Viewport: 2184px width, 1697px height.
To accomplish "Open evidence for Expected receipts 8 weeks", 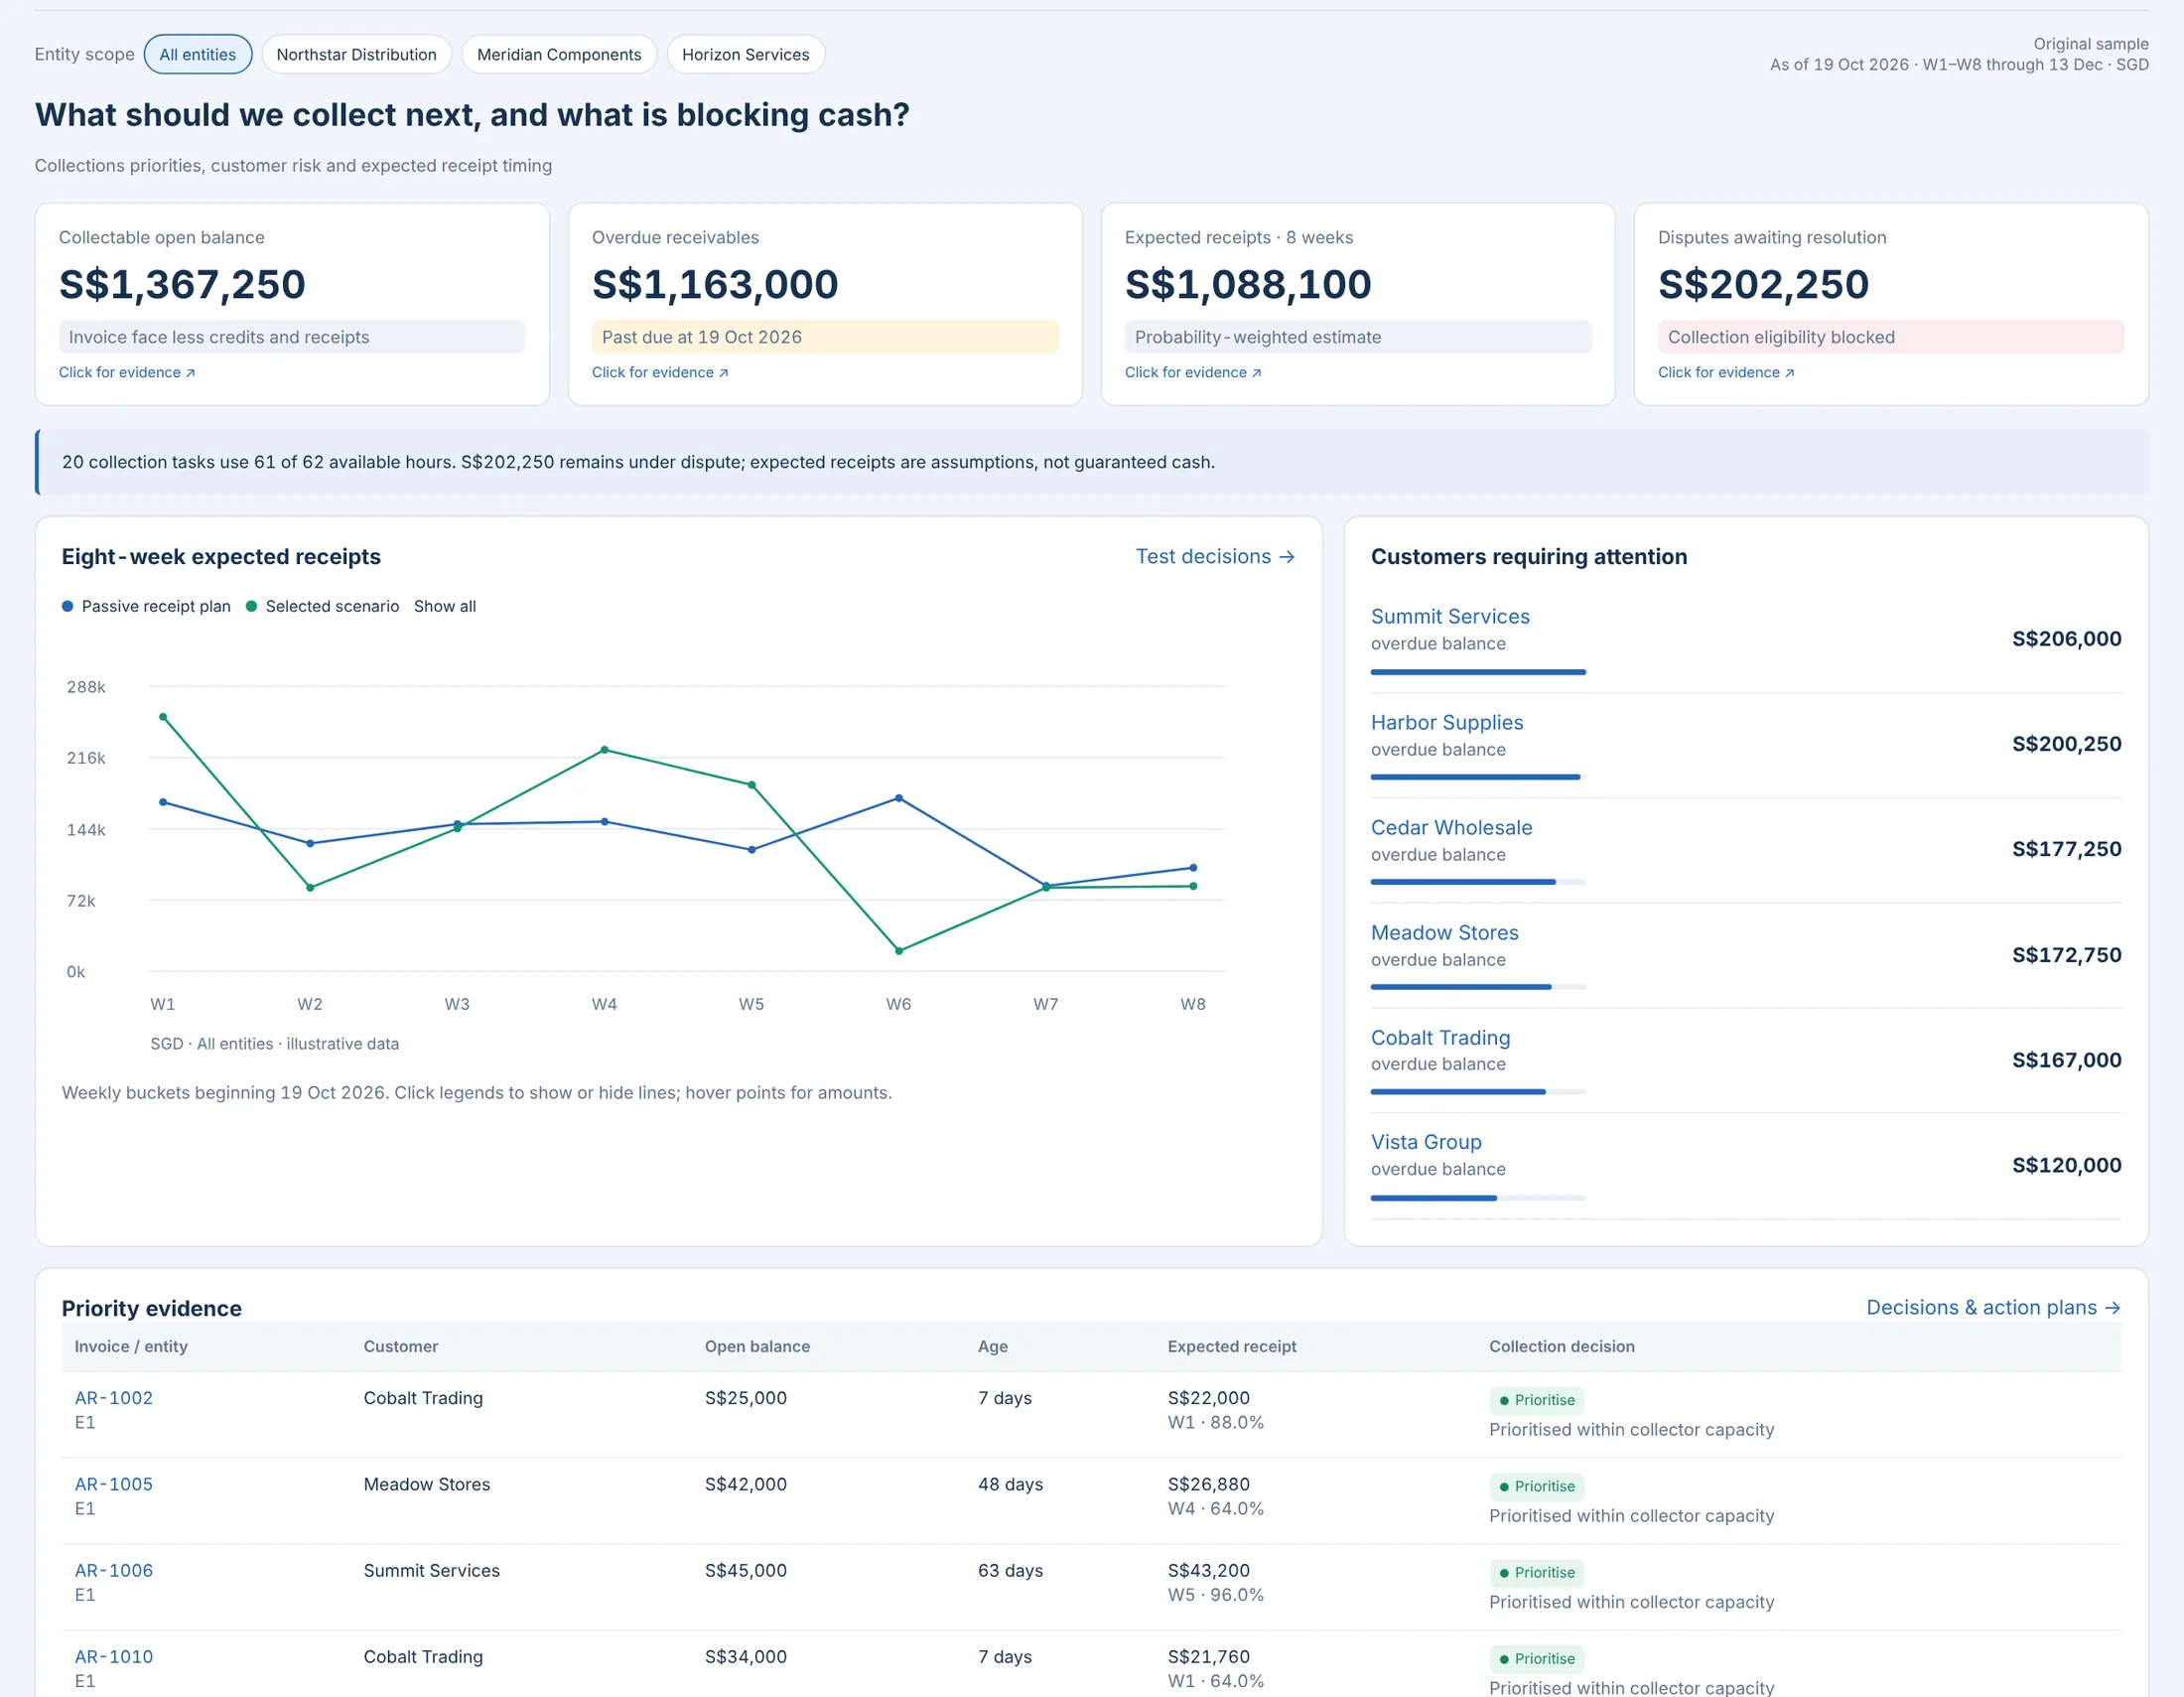I will point(1193,372).
